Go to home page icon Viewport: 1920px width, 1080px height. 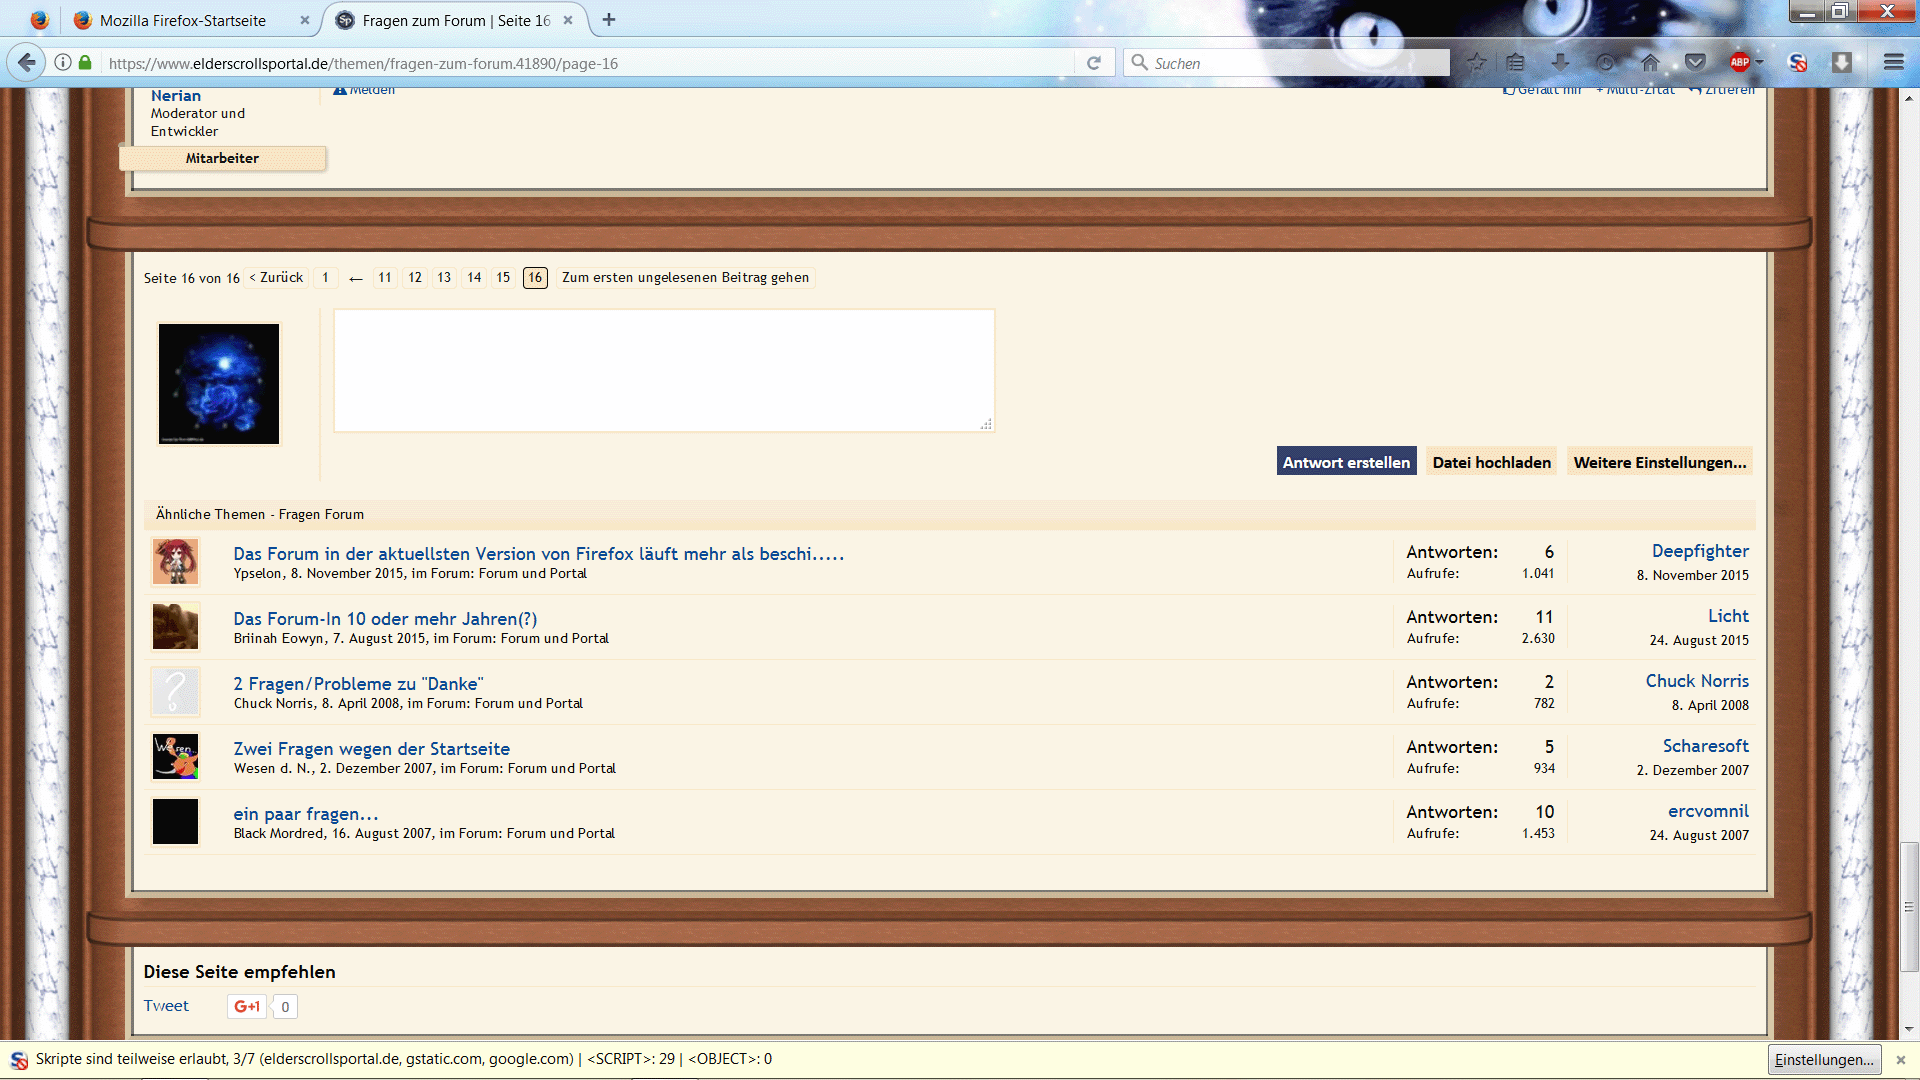(1650, 63)
